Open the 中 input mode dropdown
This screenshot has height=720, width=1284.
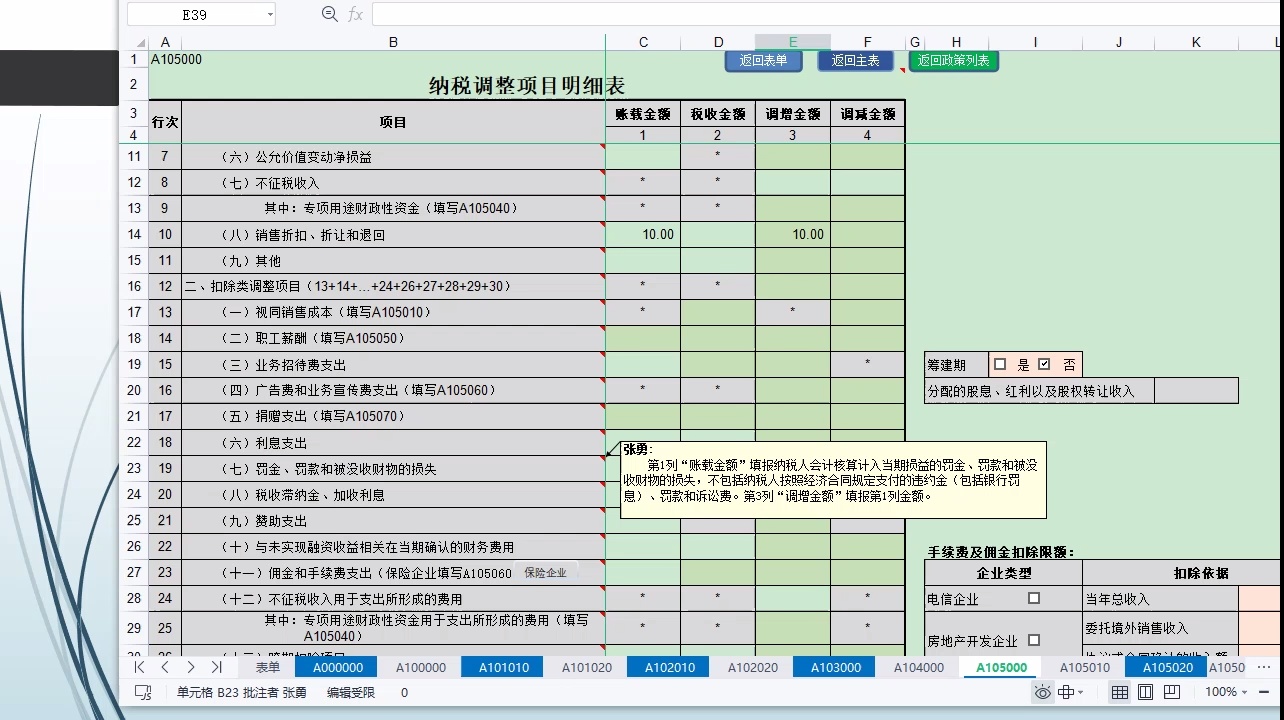tap(1072, 692)
